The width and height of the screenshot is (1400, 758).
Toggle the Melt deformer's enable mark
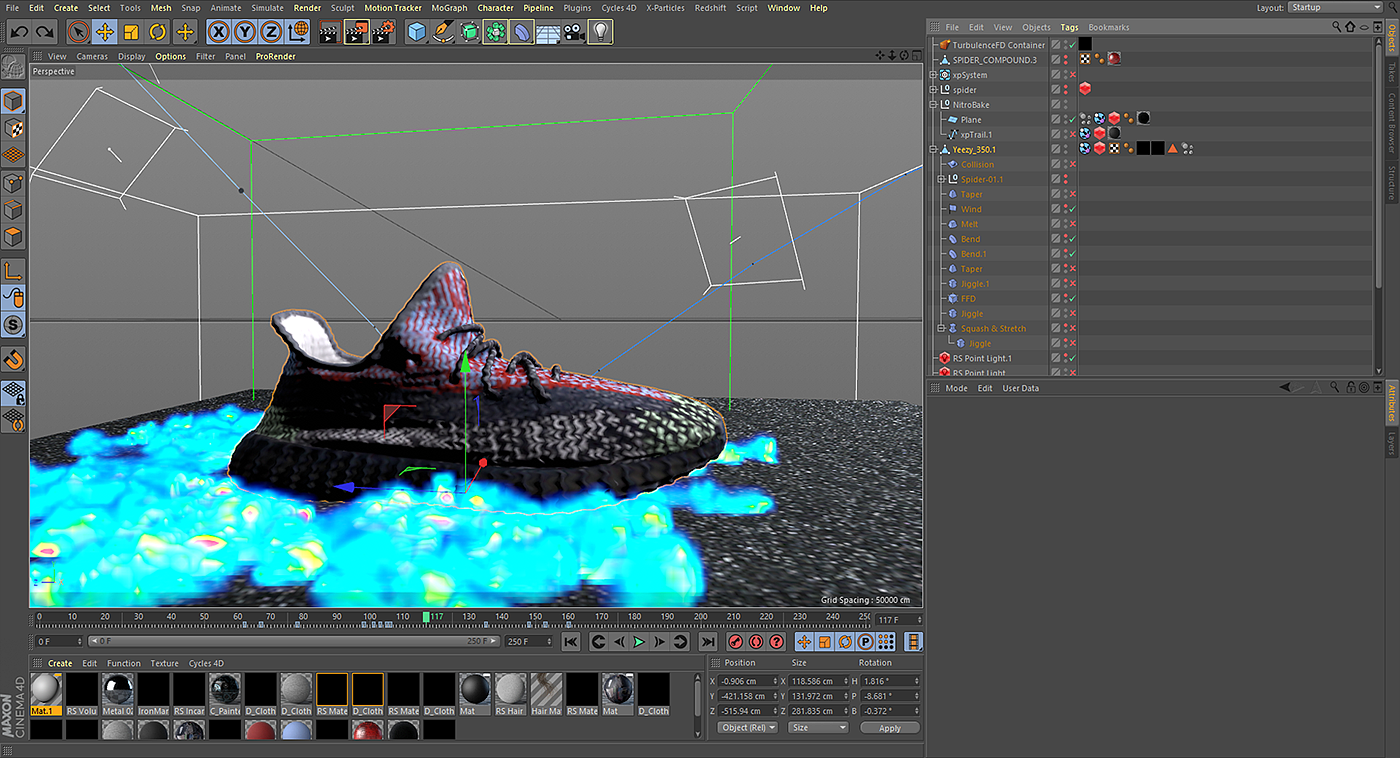click(x=1072, y=224)
